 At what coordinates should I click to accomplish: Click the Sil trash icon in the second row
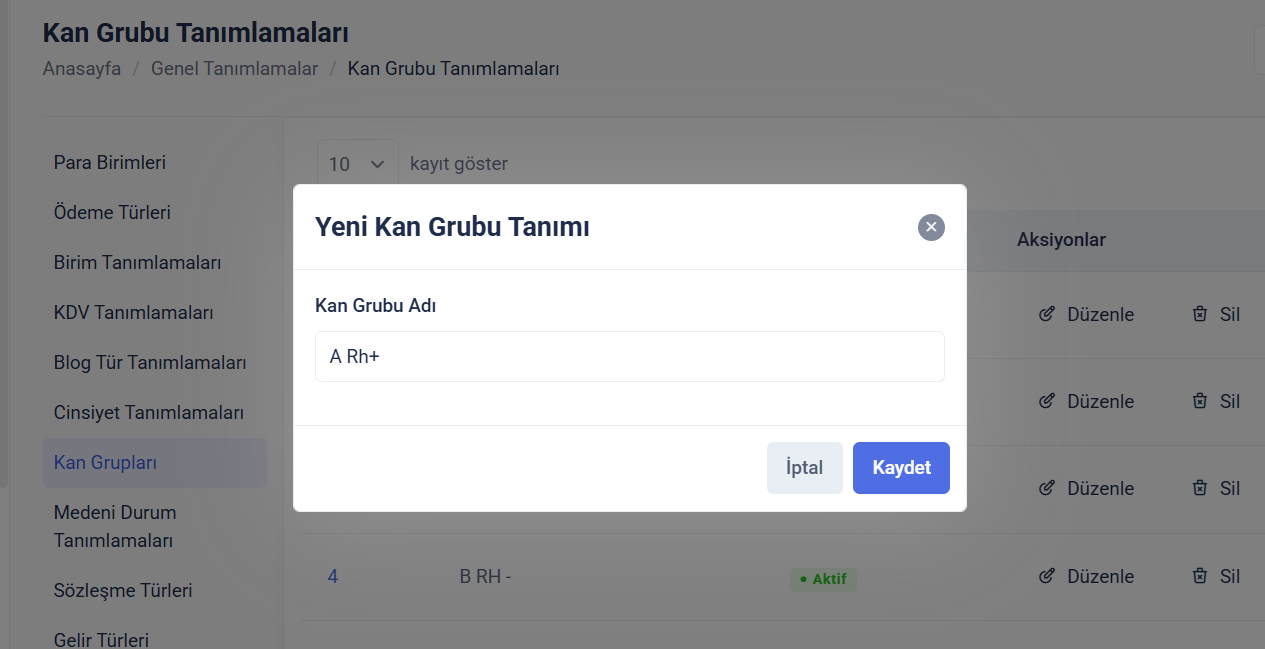pos(1200,401)
